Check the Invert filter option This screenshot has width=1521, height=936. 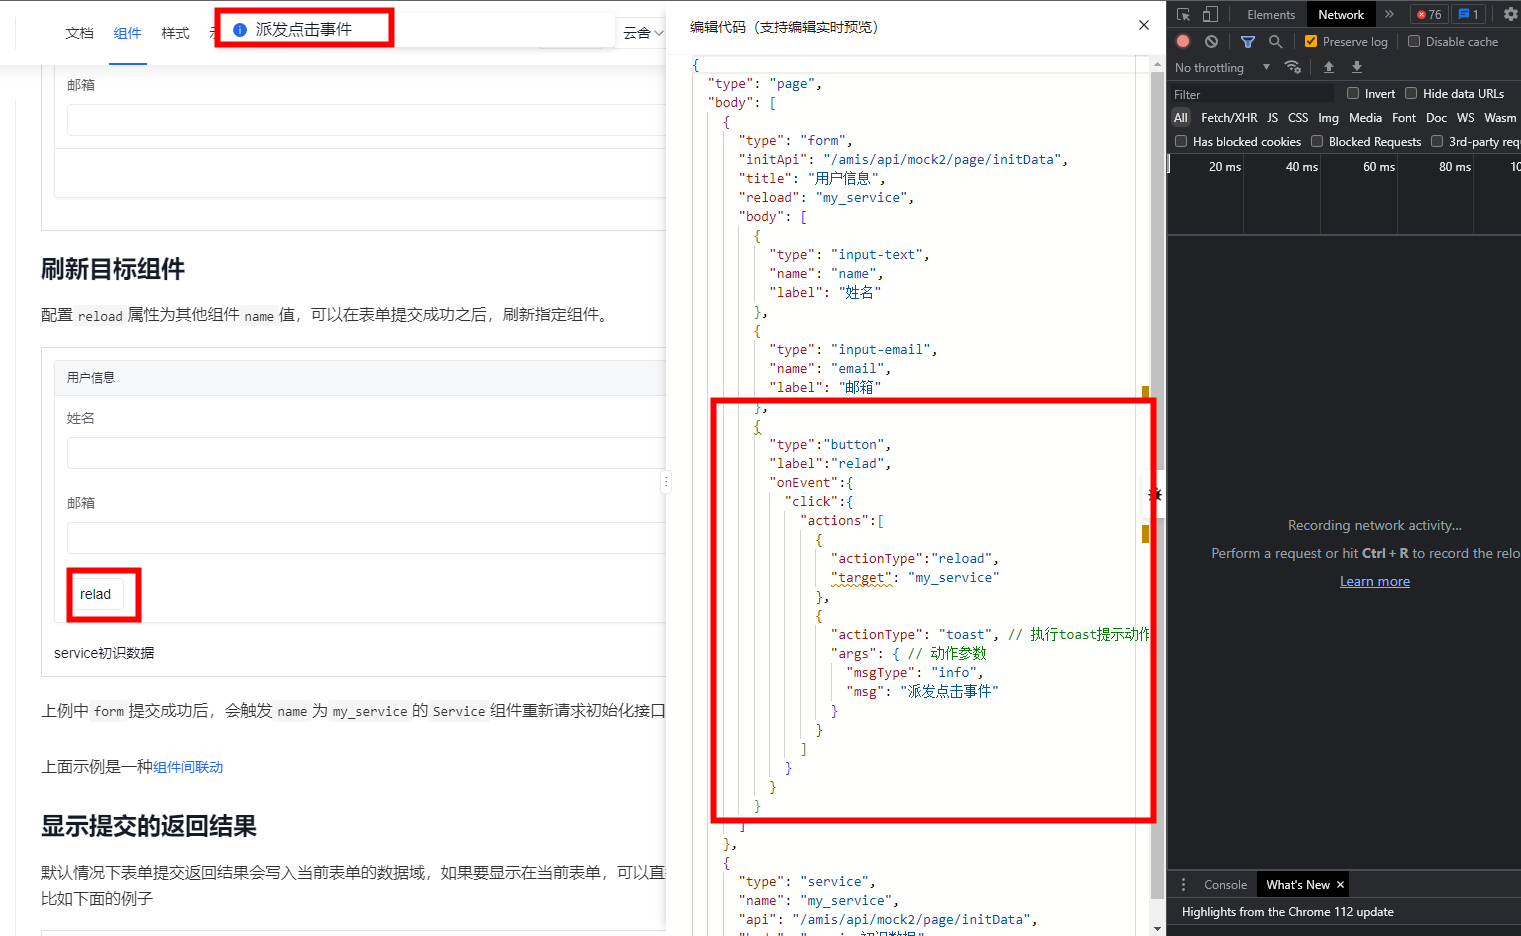pyautogui.click(x=1353, y=93)
